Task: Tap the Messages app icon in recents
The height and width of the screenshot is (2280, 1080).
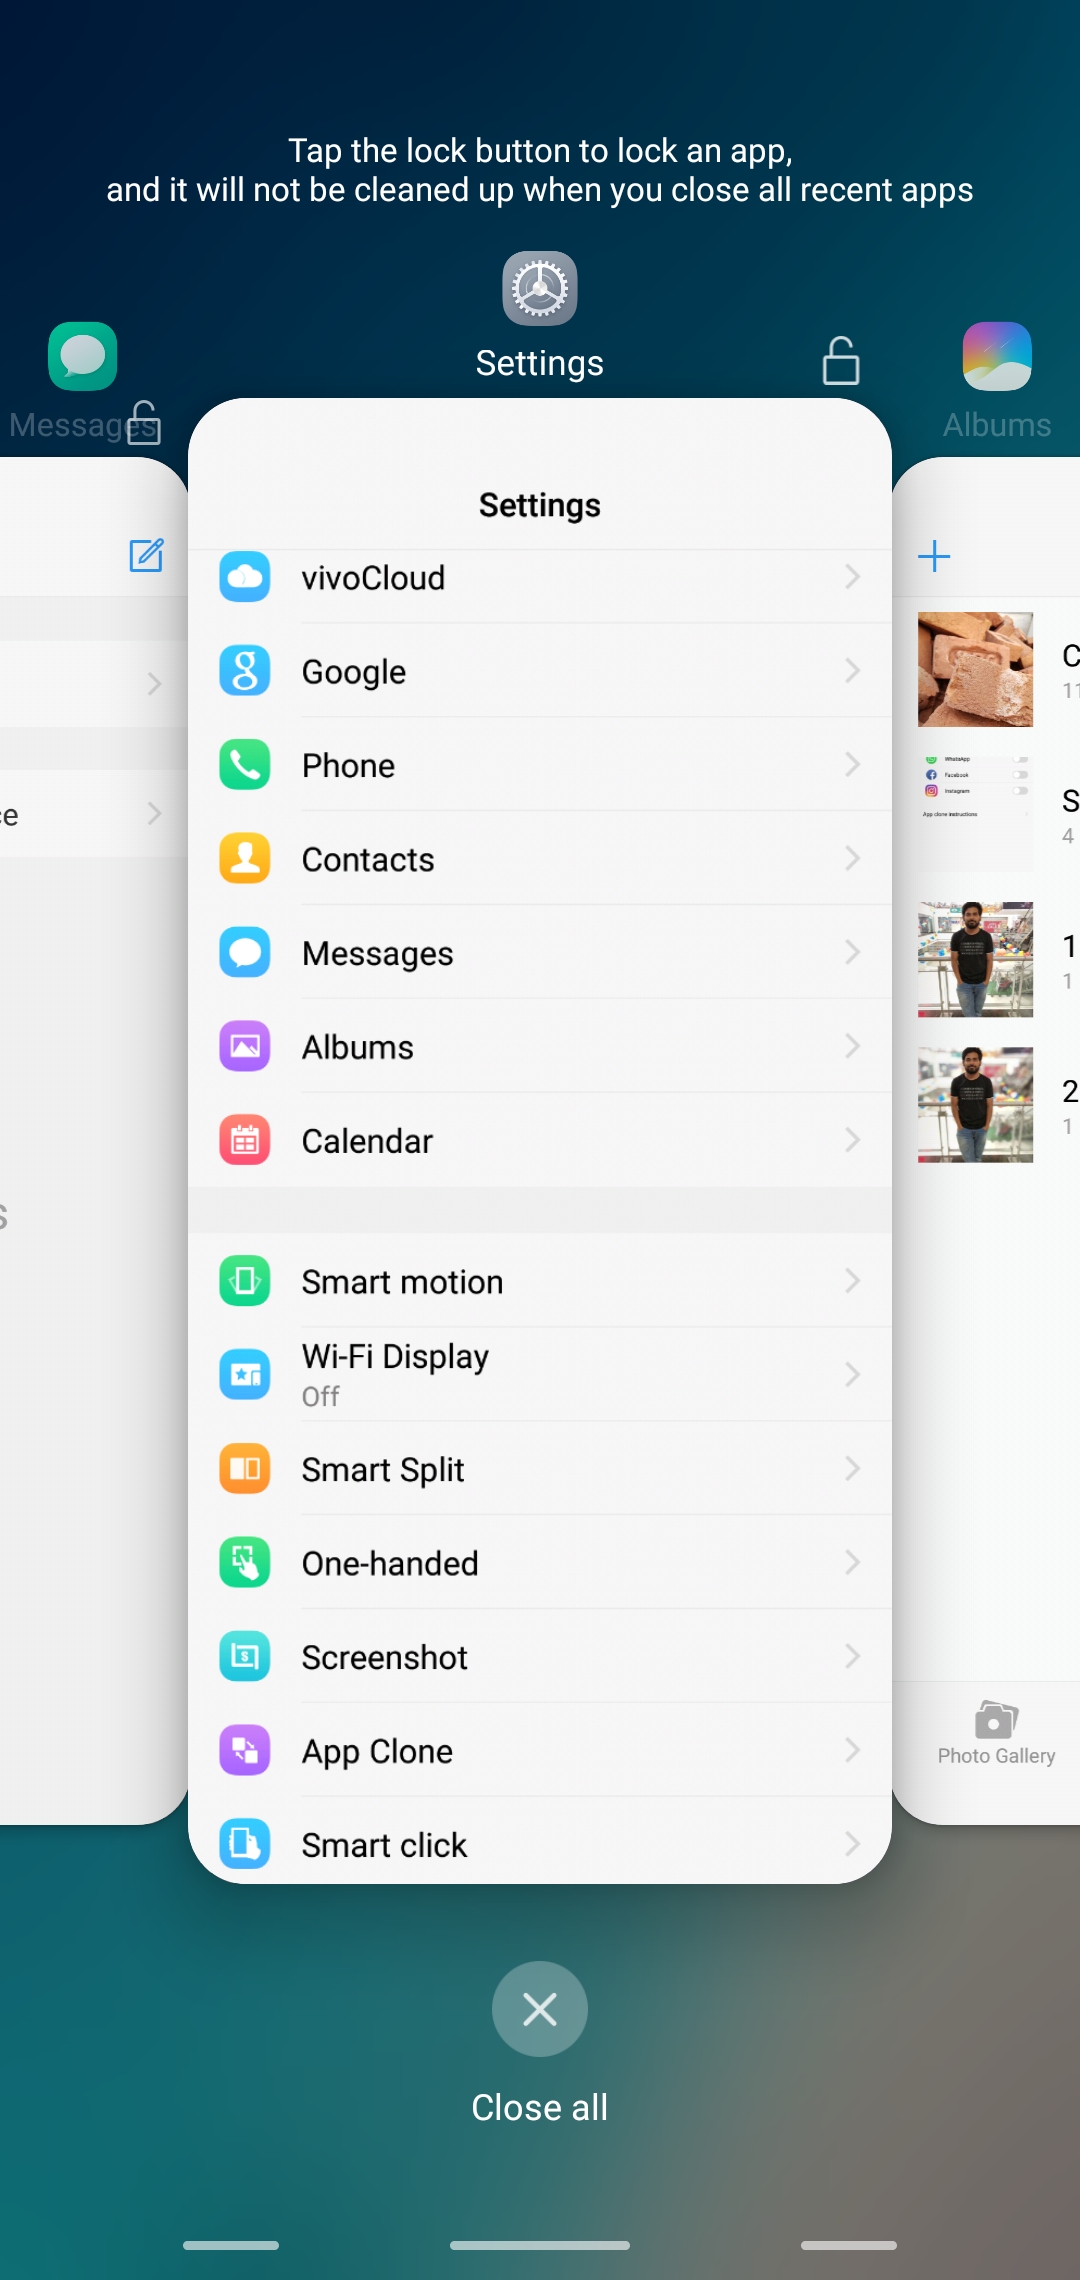Action: pos(83,356)
